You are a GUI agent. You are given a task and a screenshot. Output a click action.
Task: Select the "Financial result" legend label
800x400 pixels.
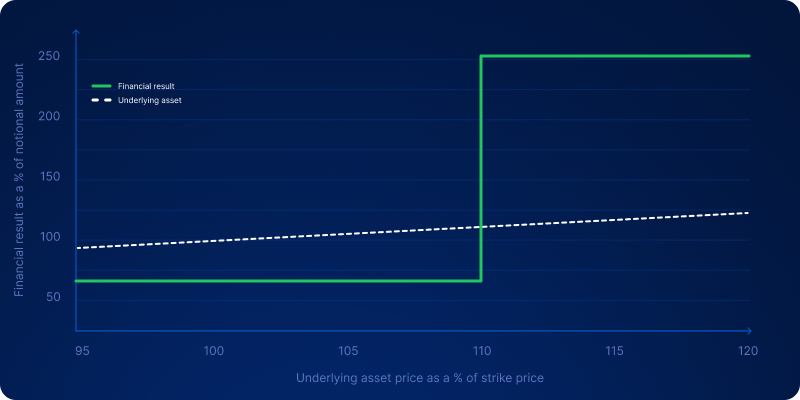click(x=146, y=86)
